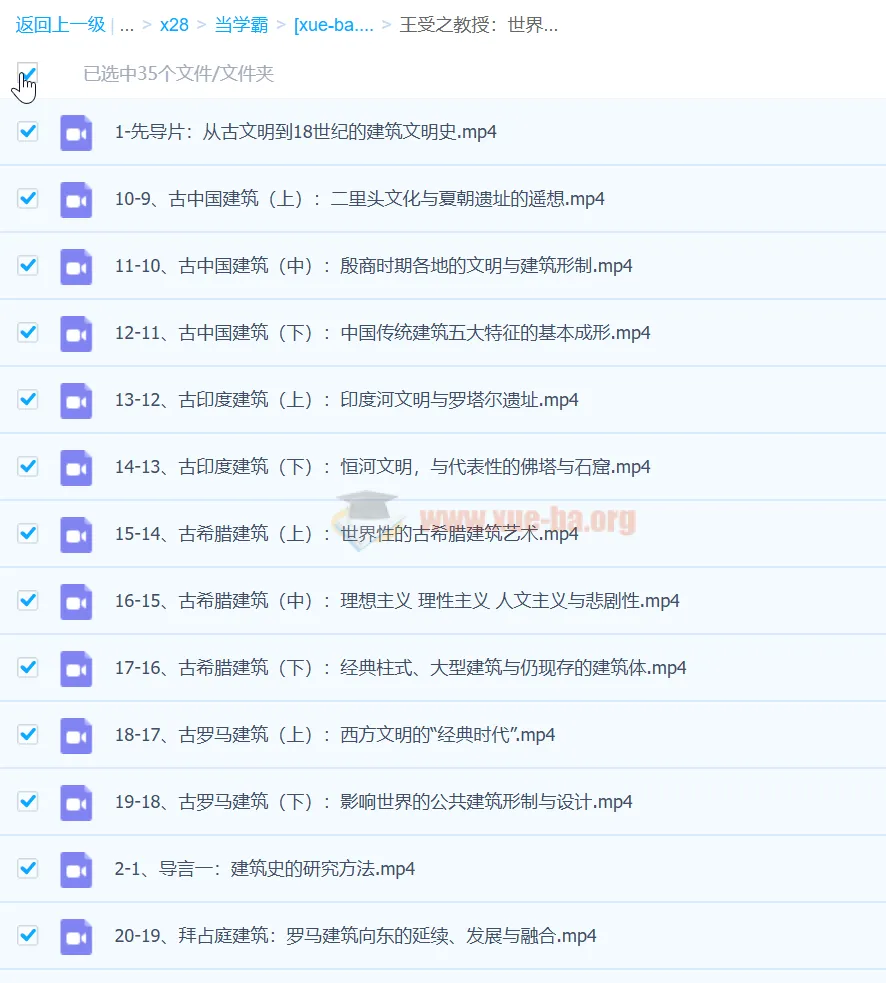Open file 13-12 古印度建筑（上）.mp4
The width and height of the screenshot is (886, 983).
tap(346, 400)
